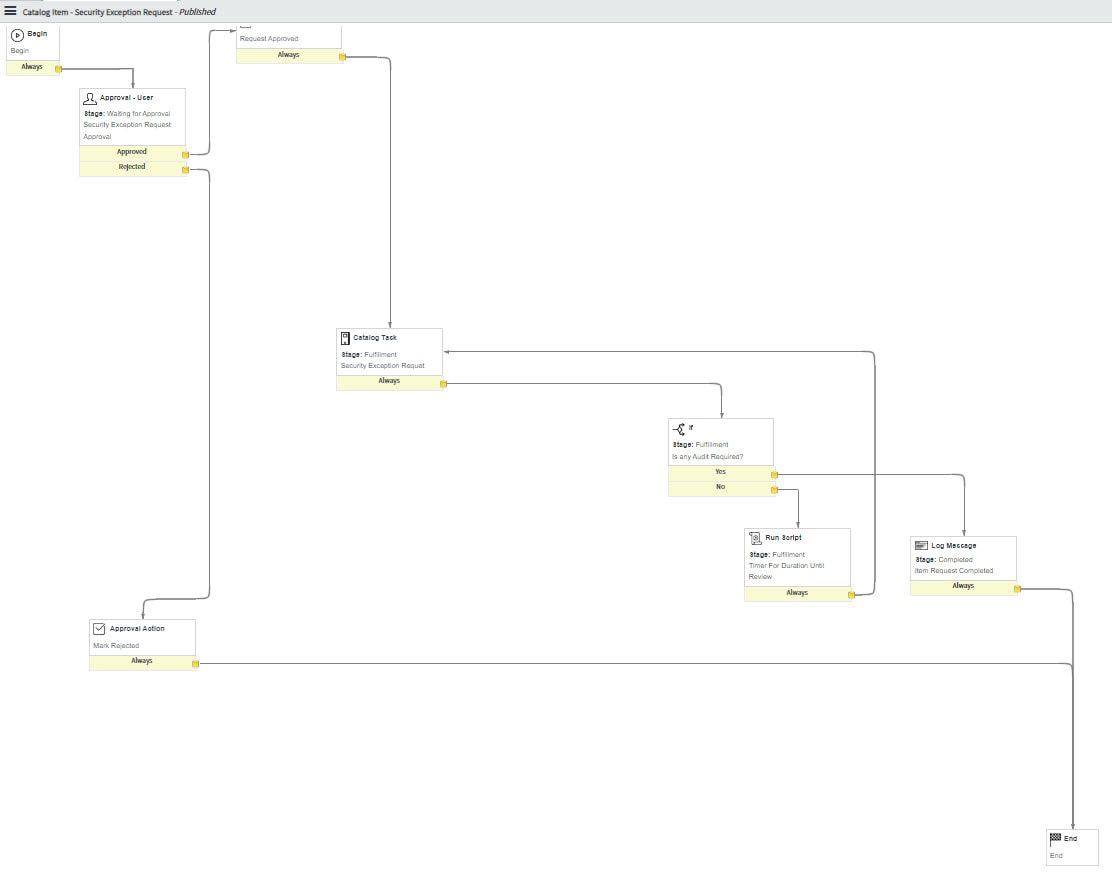1112x874 pixels.
Task: Click the Published status in the title bar
Action: [x=196, y=11]
